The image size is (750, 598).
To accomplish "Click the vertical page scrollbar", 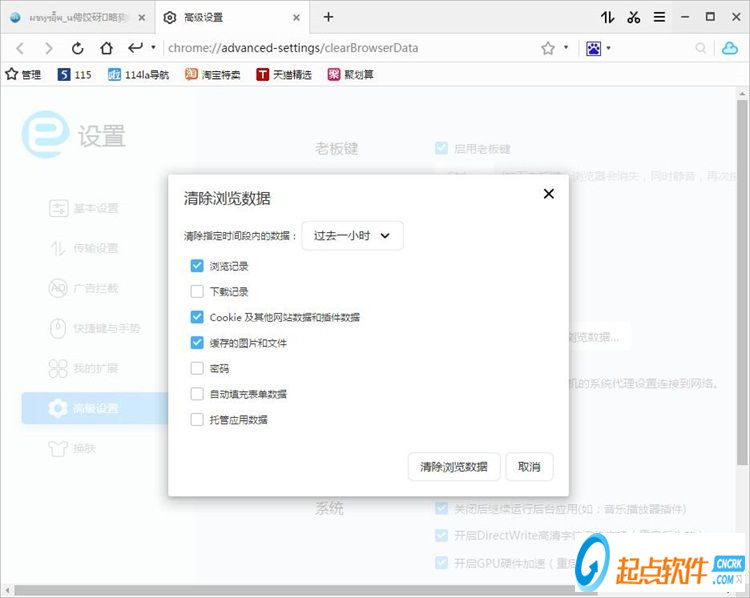I will [742, 282].
